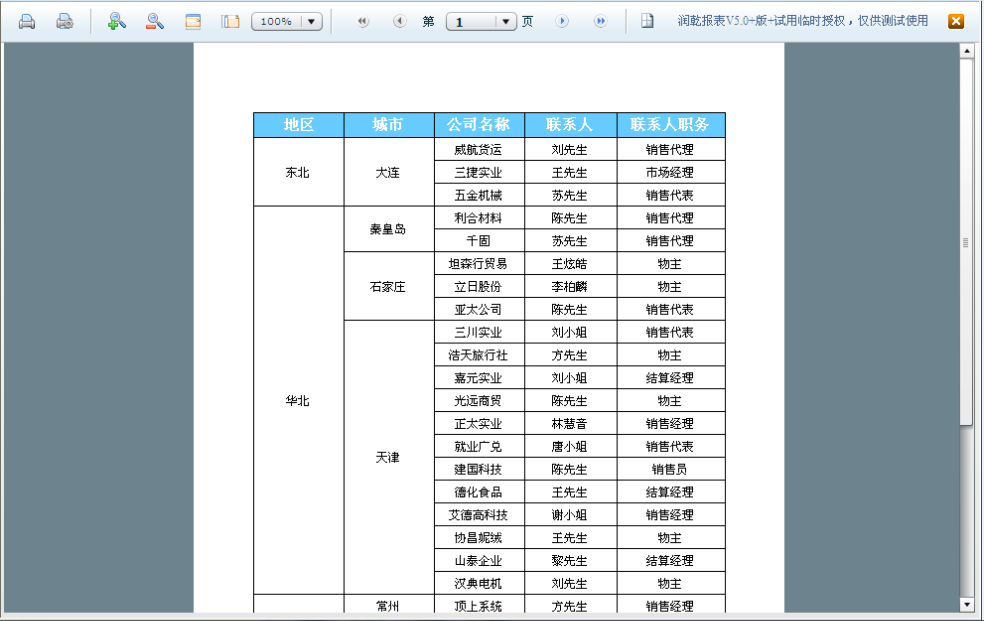The image size is (984, 621).
Task: Click the two-page layout icon
Action: coord(230,22)
